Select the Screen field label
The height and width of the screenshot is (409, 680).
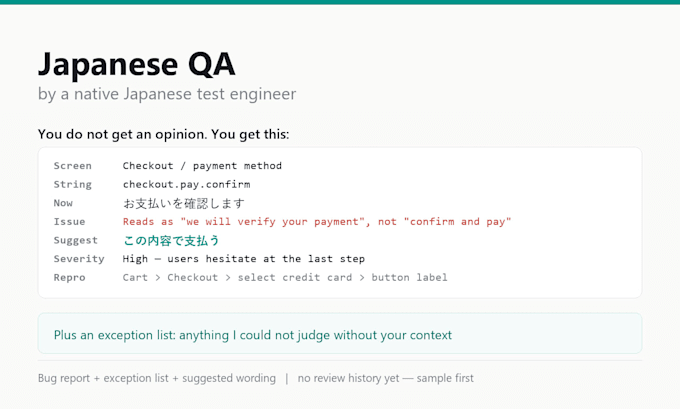pyautogui.click(x=72, y=166)
